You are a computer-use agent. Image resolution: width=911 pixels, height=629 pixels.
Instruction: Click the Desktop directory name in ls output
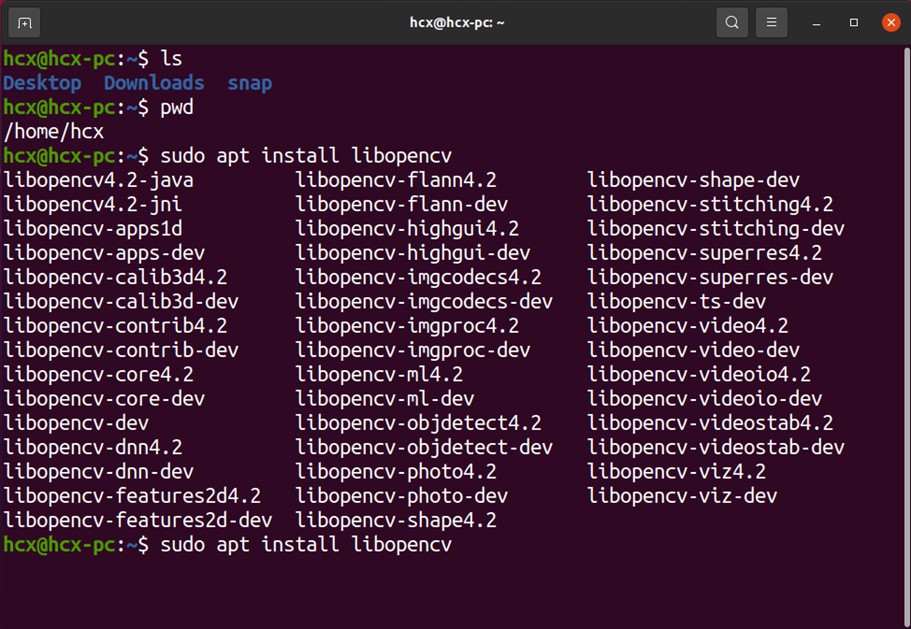(x=42, y=83)
